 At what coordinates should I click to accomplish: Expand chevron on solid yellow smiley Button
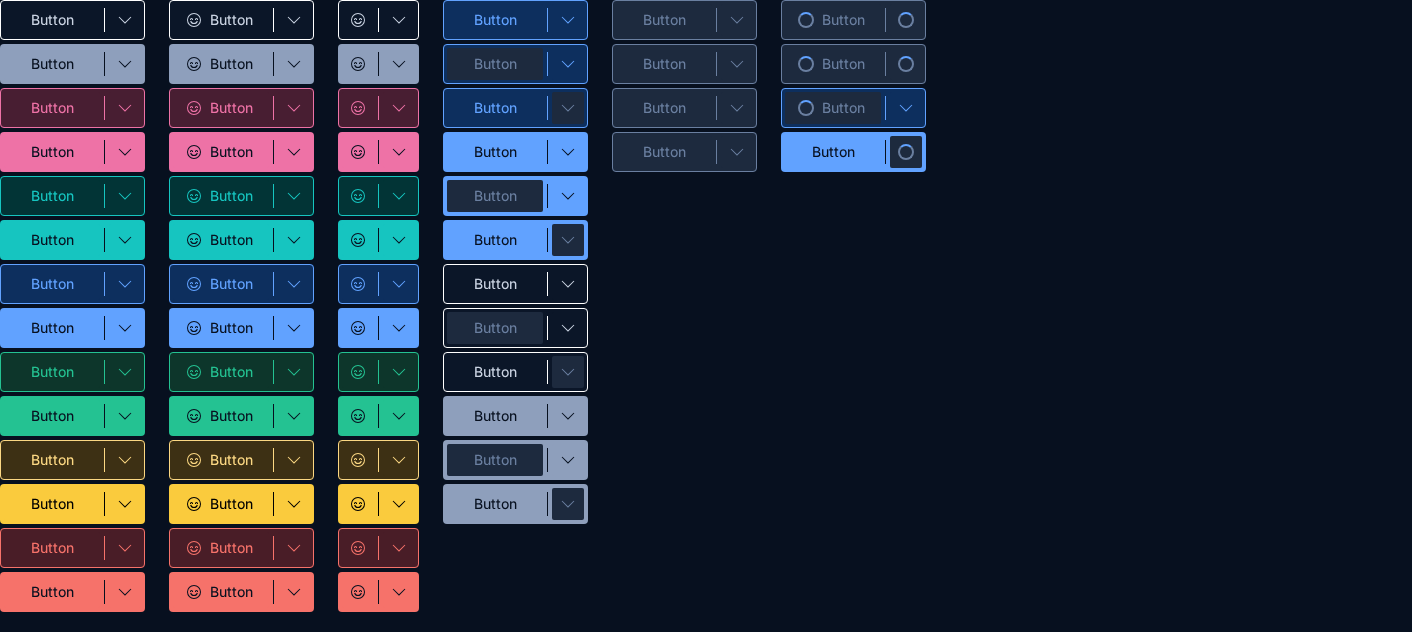coord(294,504)
